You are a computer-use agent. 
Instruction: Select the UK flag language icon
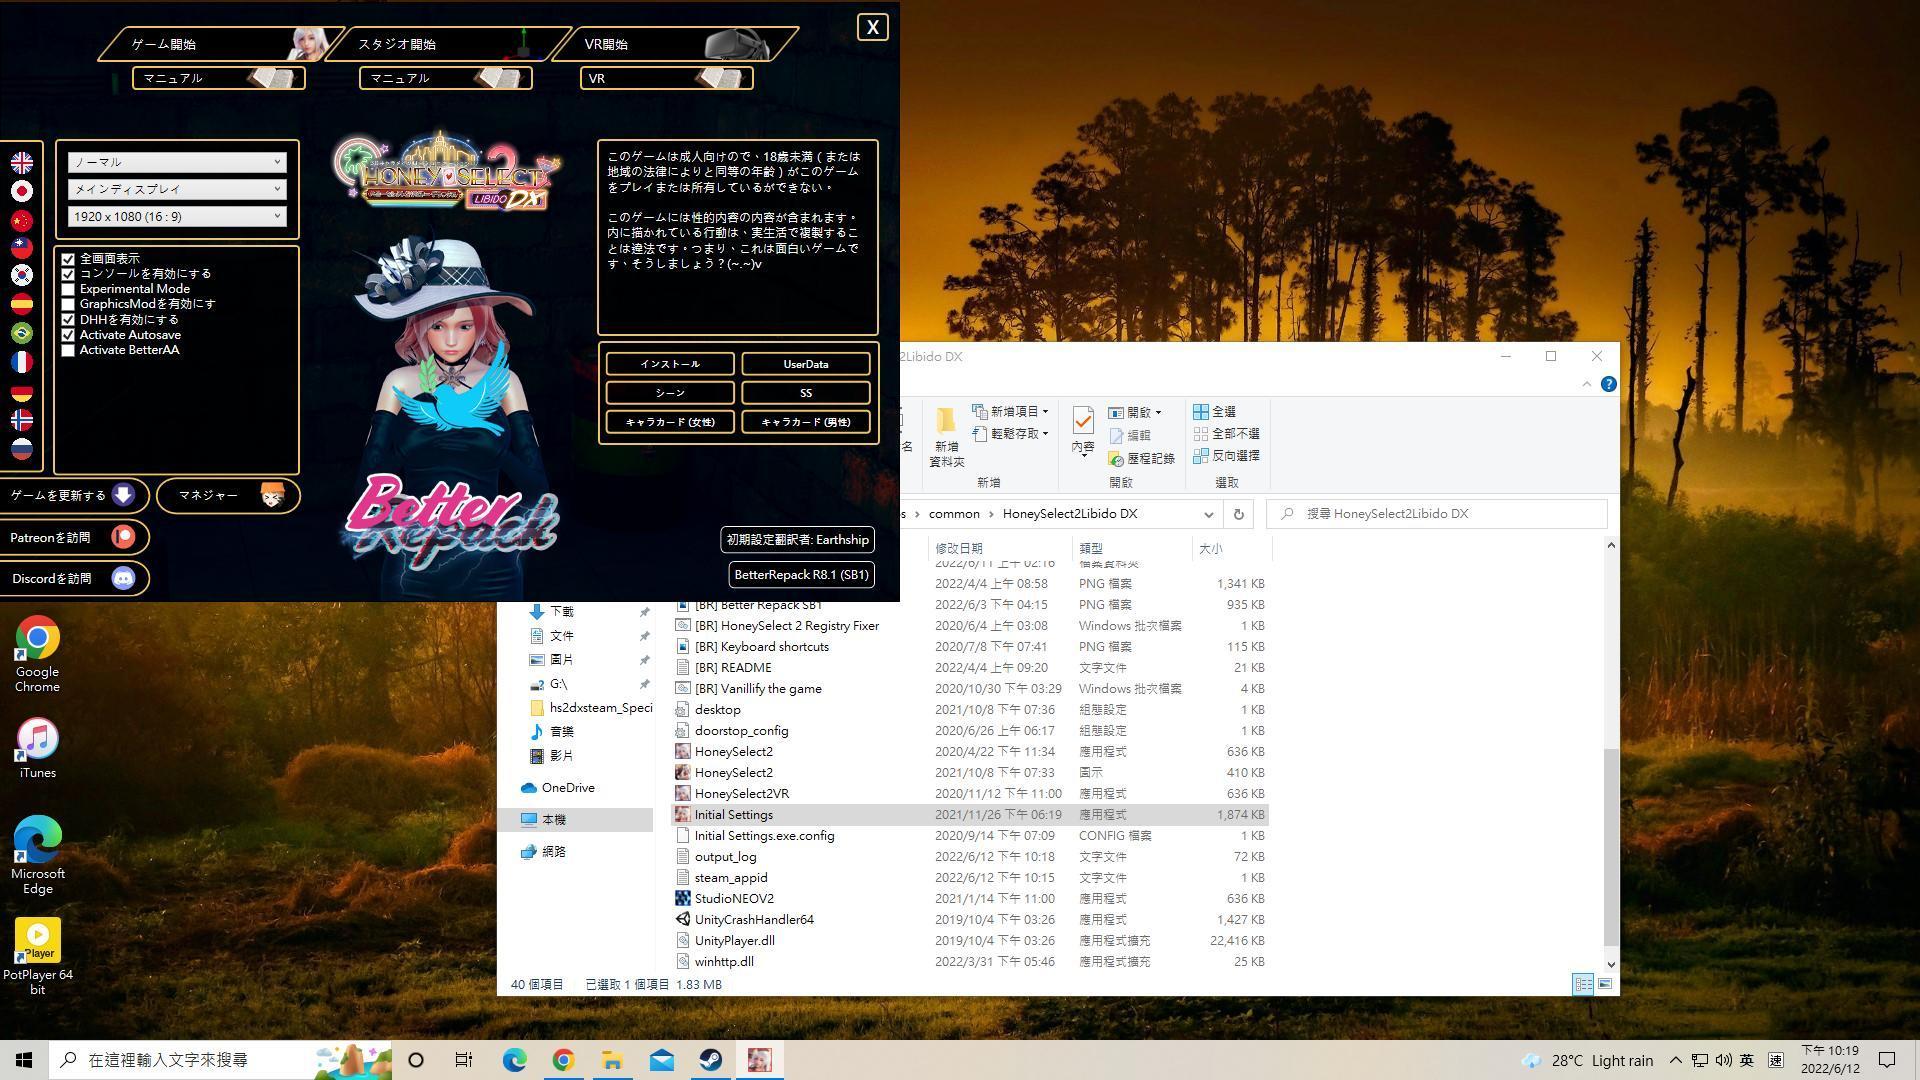pos(21,162)
